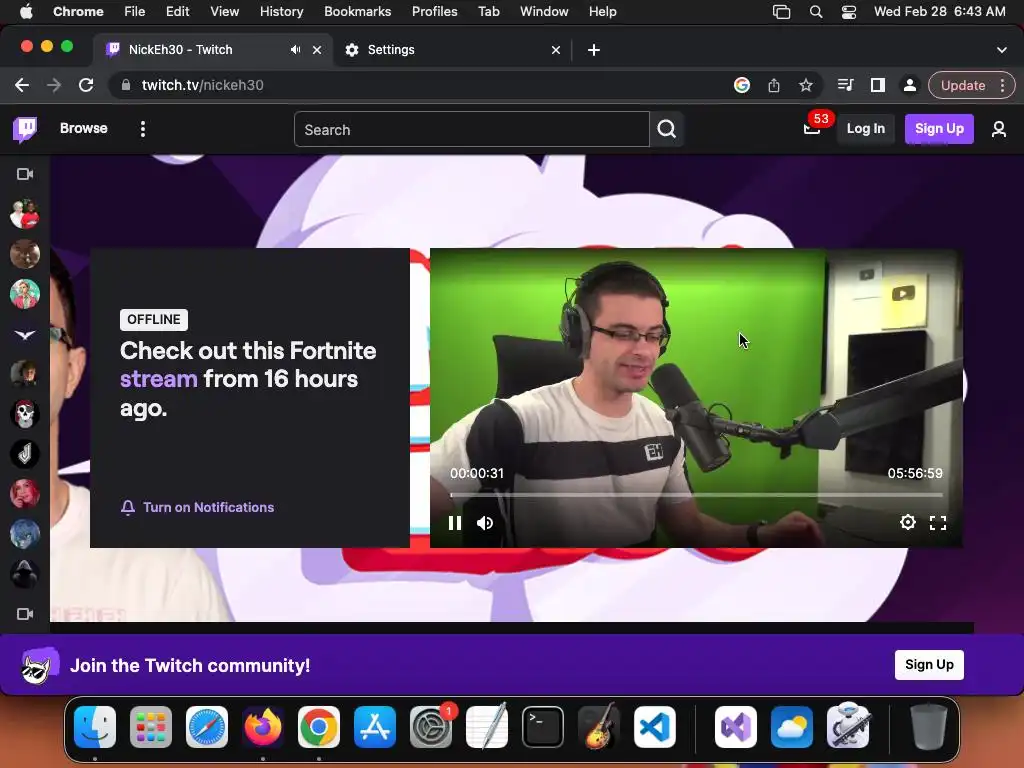
Task: Click Sign Up in the community banner
Action: coord(929,665)
